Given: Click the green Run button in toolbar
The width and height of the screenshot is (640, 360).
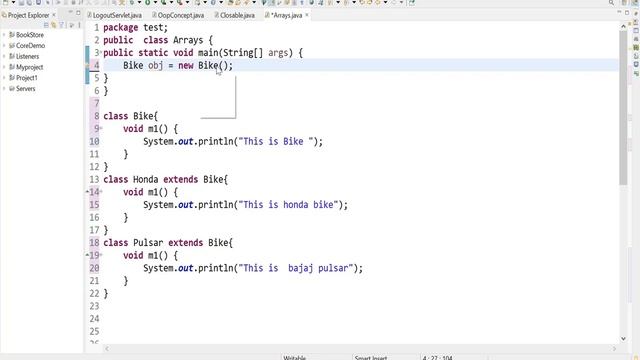Looking at the screenshot, I should coord(147,2).
